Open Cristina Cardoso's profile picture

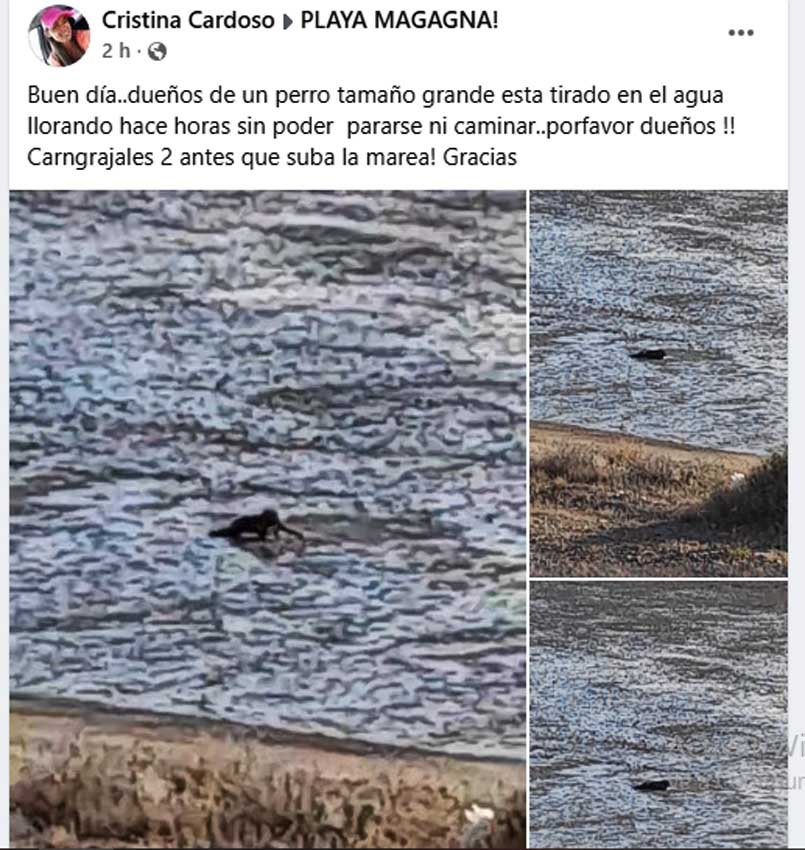[x=59, y=36]
